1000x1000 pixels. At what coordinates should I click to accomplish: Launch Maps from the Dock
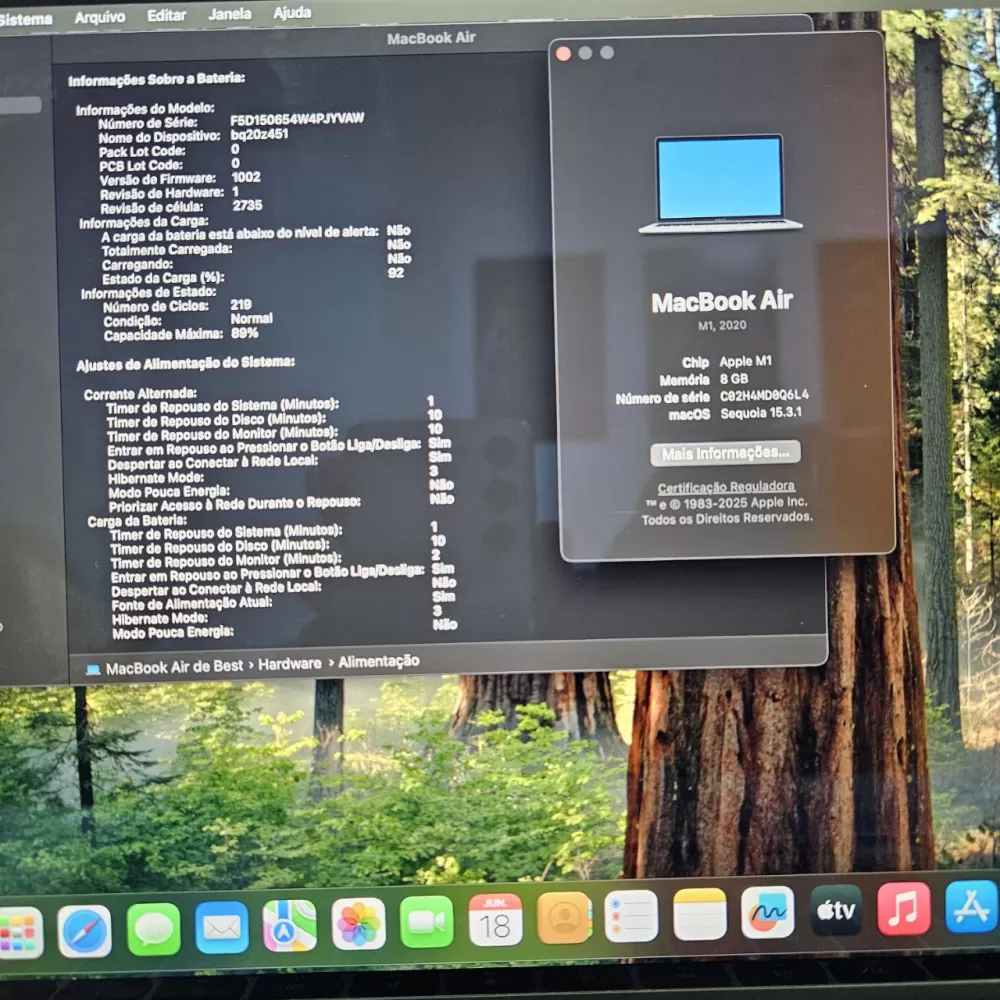[x=290, y=925]
